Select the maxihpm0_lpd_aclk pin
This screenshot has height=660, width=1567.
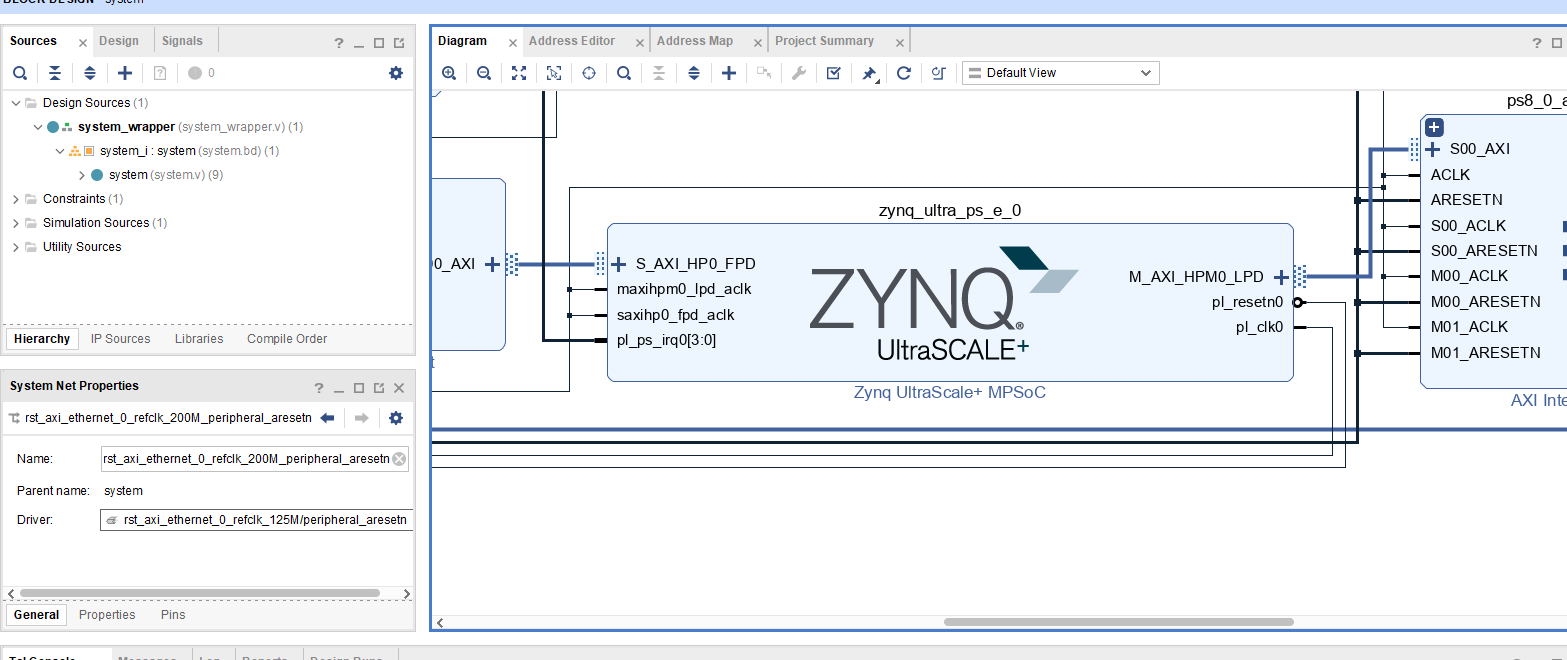tap(684, 289)
